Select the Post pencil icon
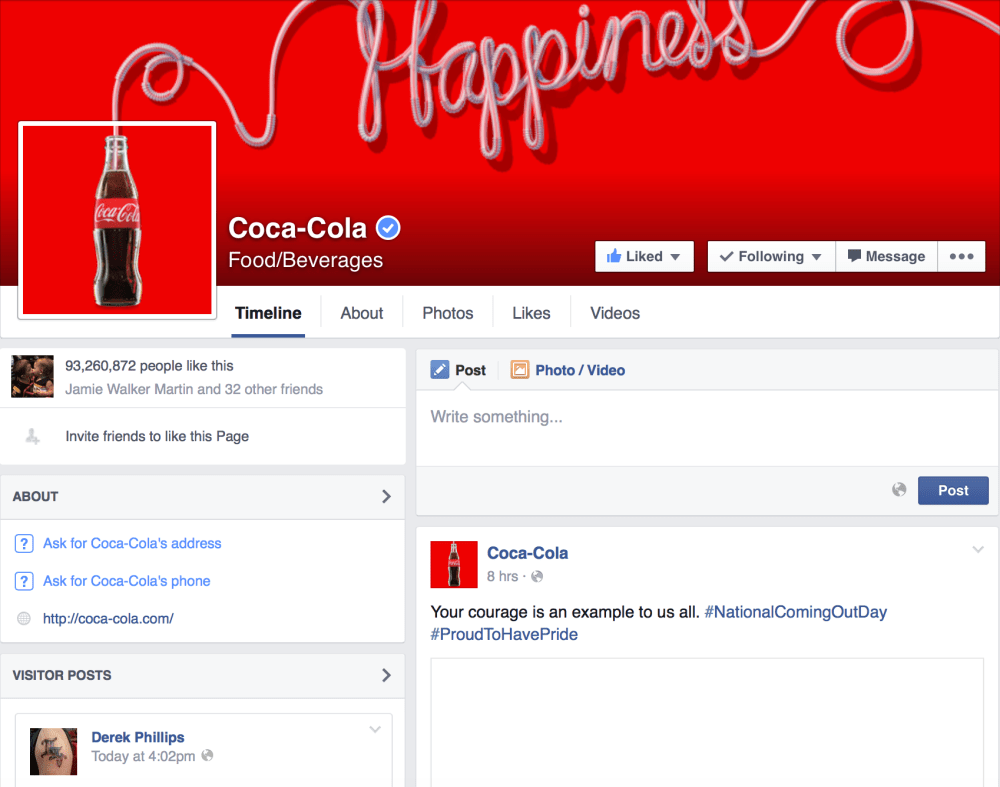The image size is (1000, 787). click(440, 369)
